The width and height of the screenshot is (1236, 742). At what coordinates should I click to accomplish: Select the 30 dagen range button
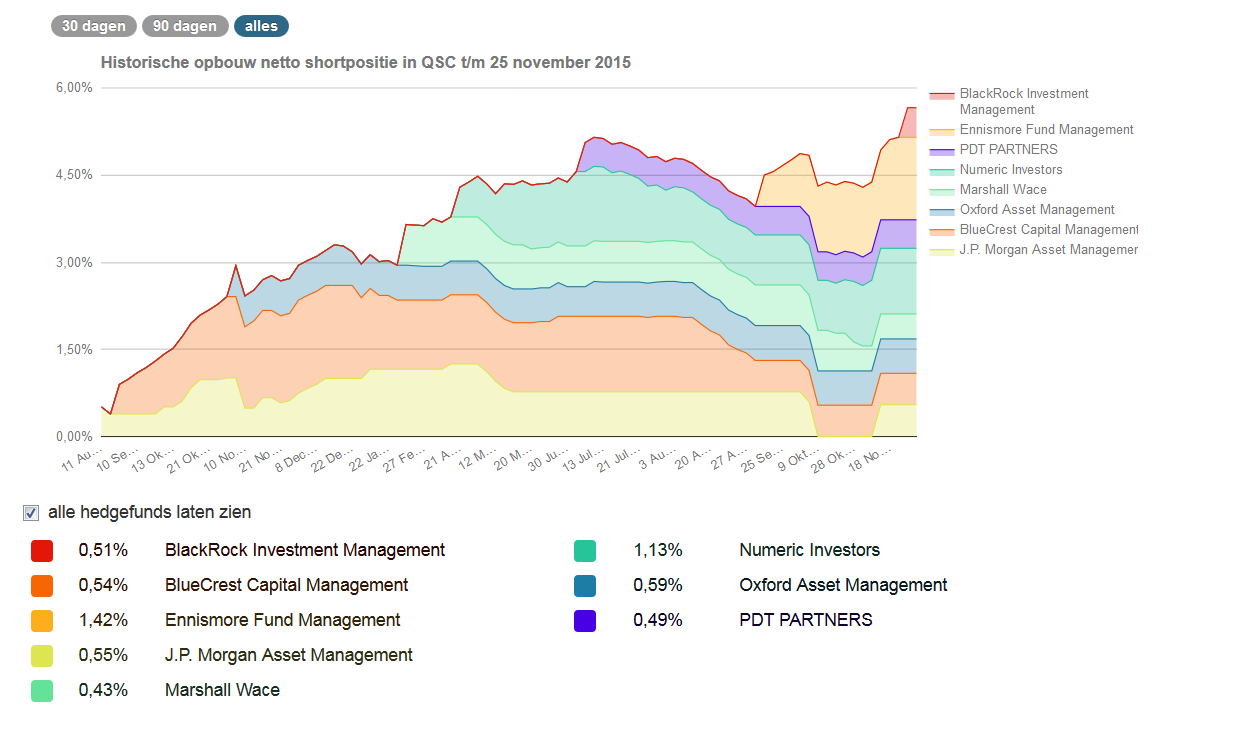coord(94,26)
